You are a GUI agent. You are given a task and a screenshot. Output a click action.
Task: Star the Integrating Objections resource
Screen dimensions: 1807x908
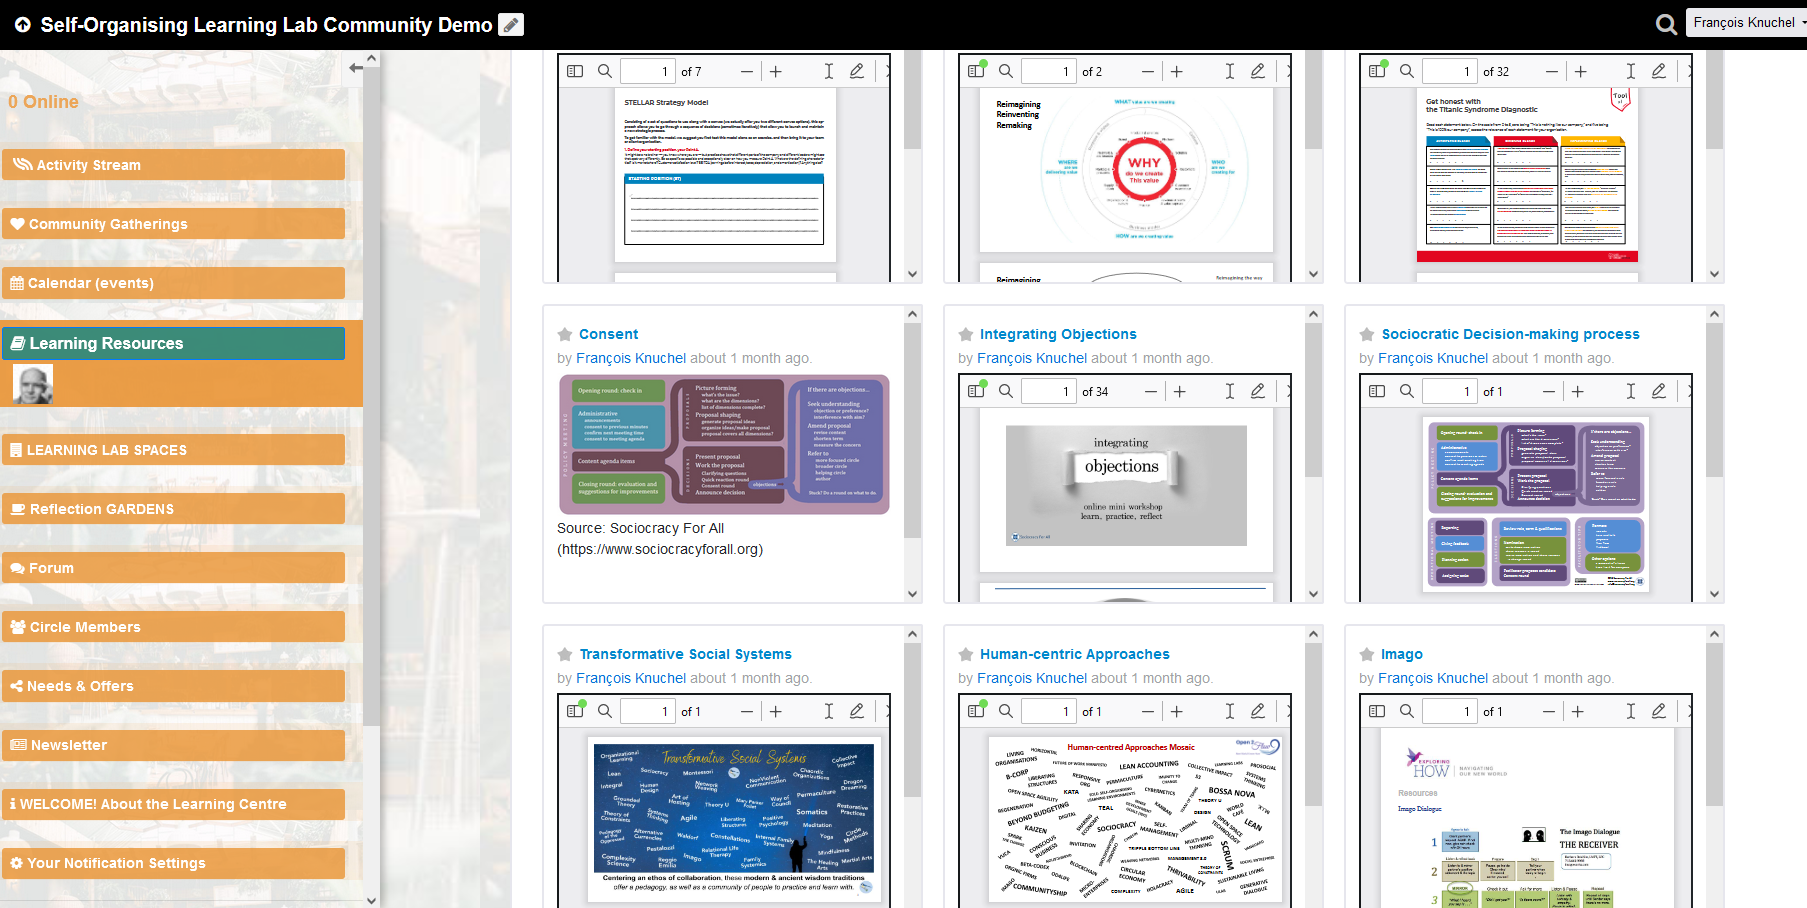(x=966, y=334)
